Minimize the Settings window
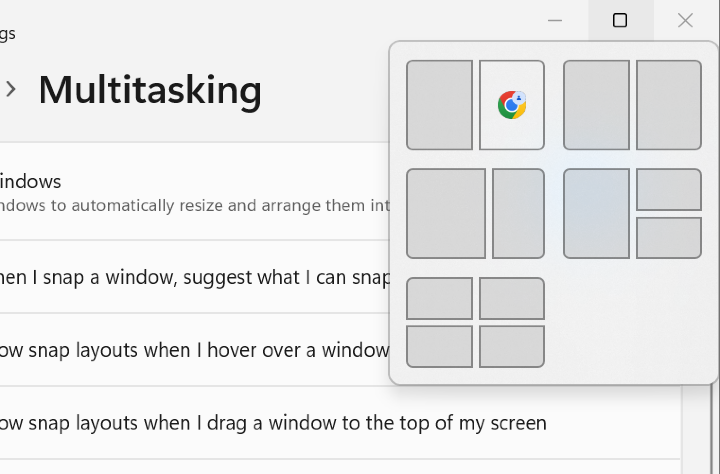Viewport: 720px width, 474px height. click(x=555, y=20)
